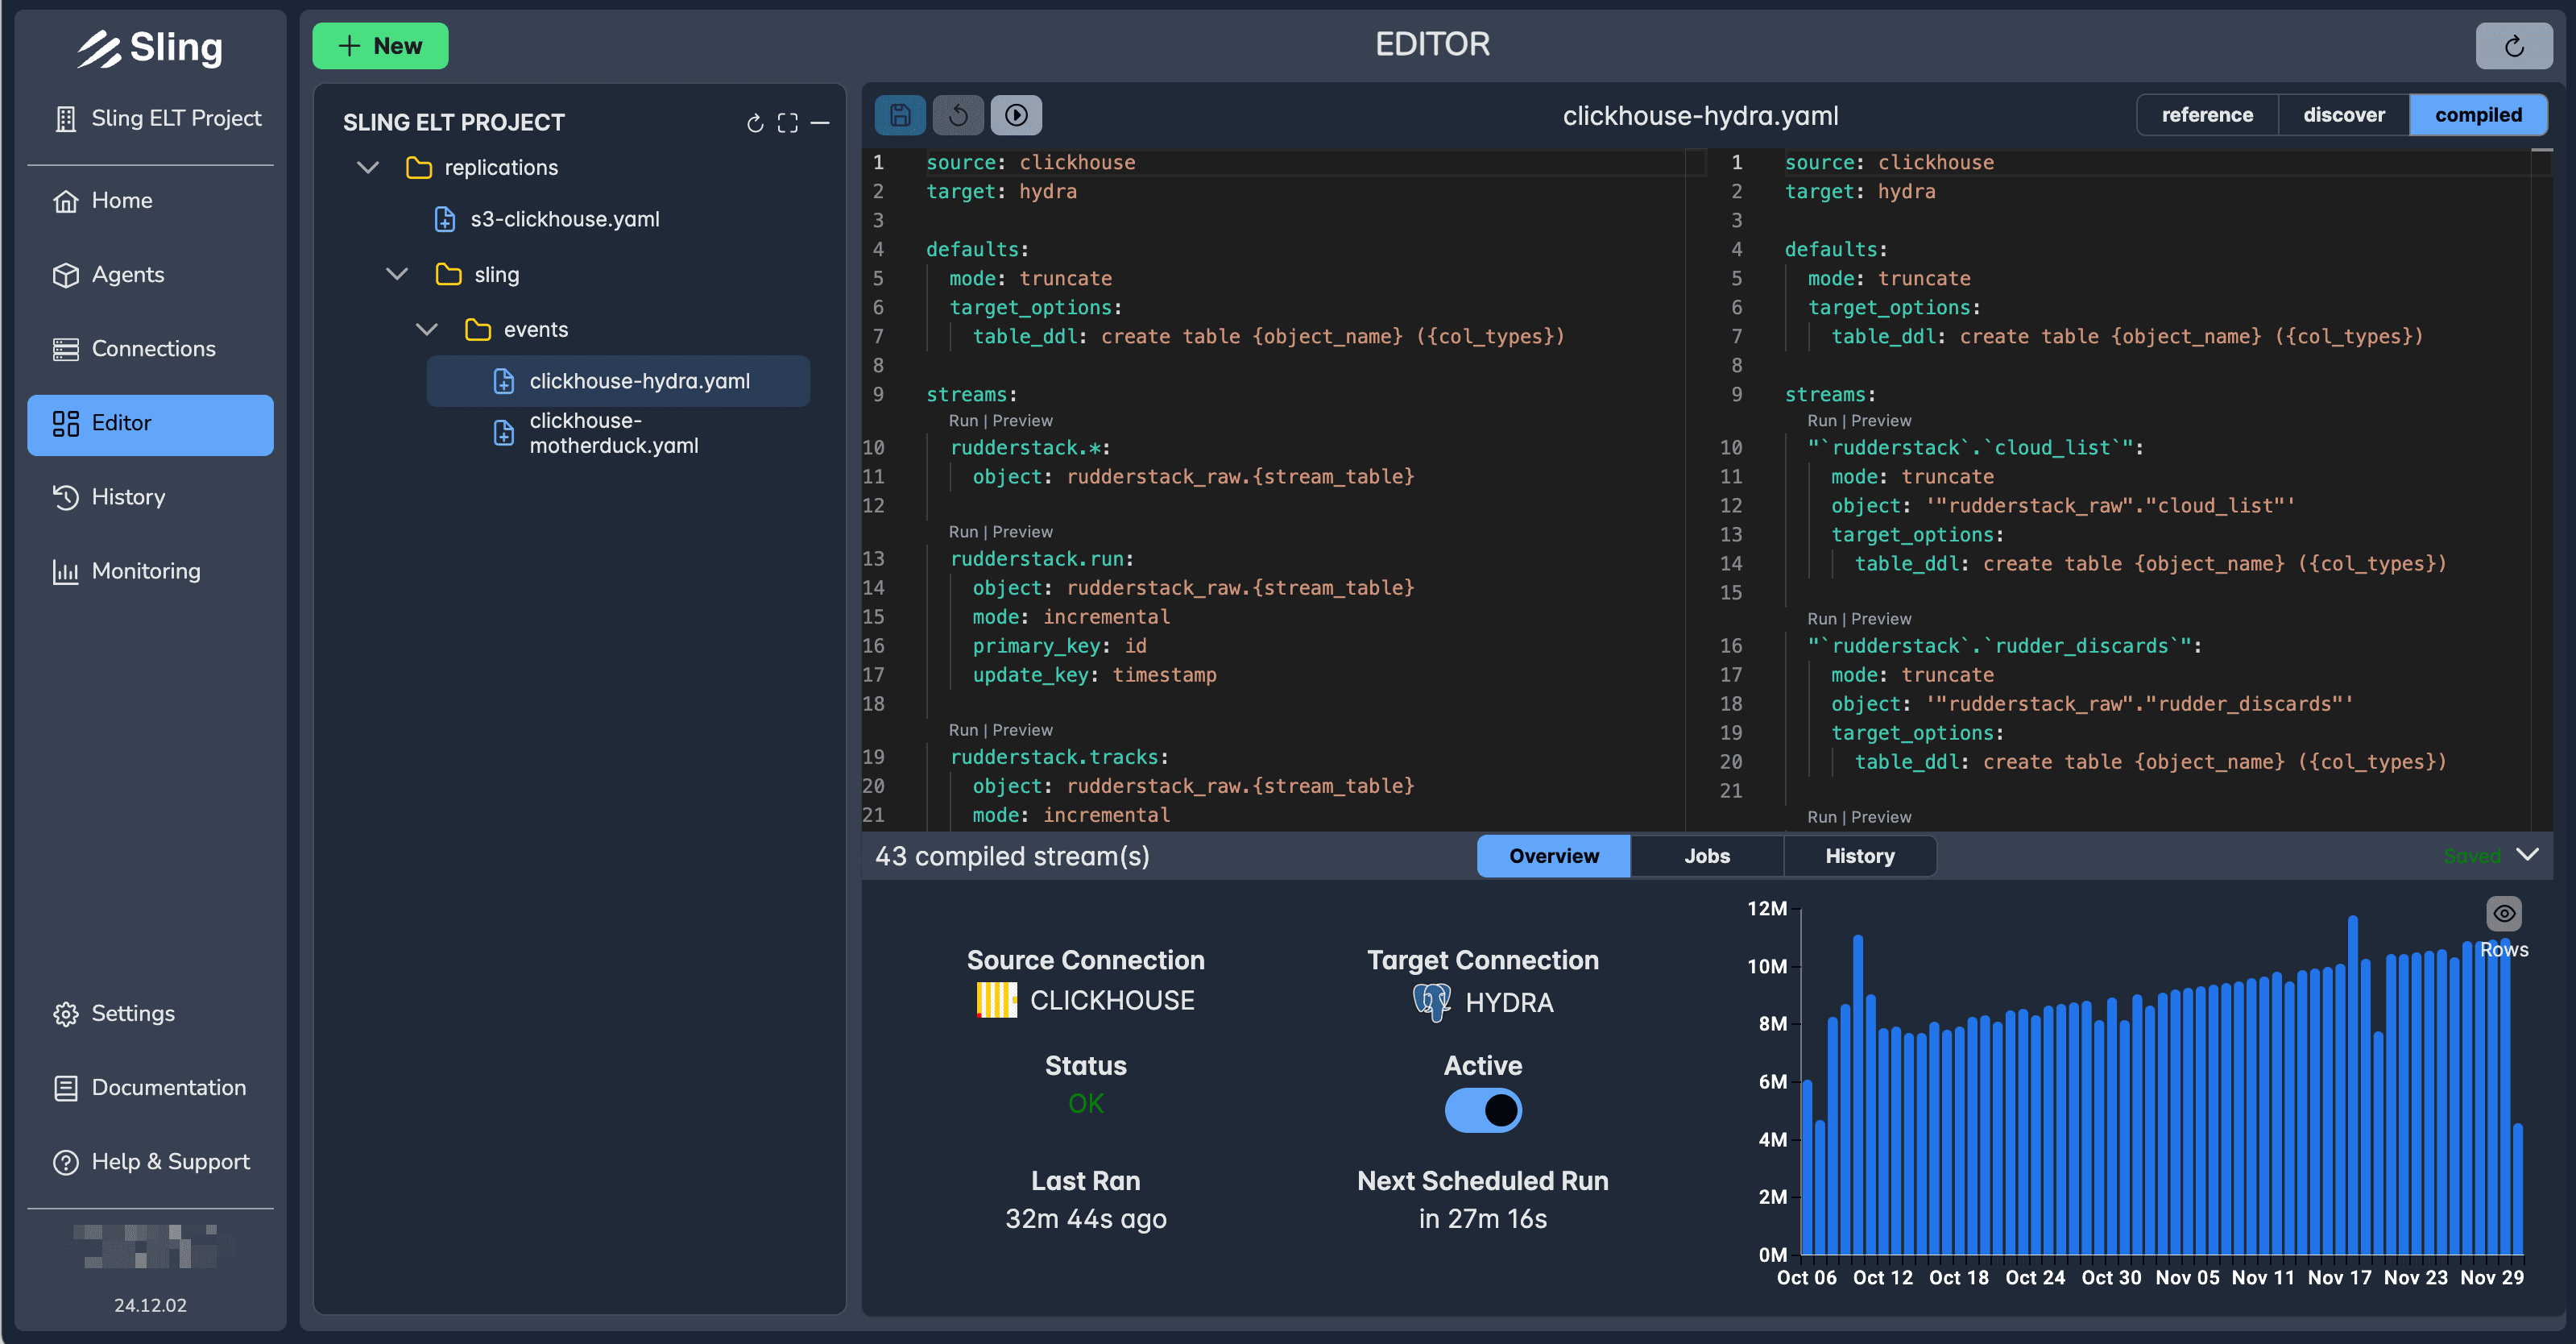Click the refresh icon at top right
The width and height of the screenshot is (2576, 1344).
(2514, 45)
